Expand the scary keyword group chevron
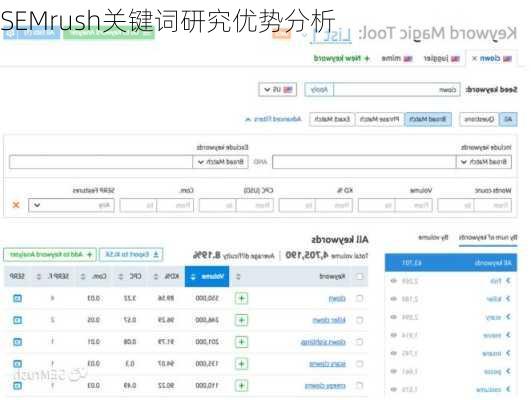531x400 pixels. click(x=508, y=317)
